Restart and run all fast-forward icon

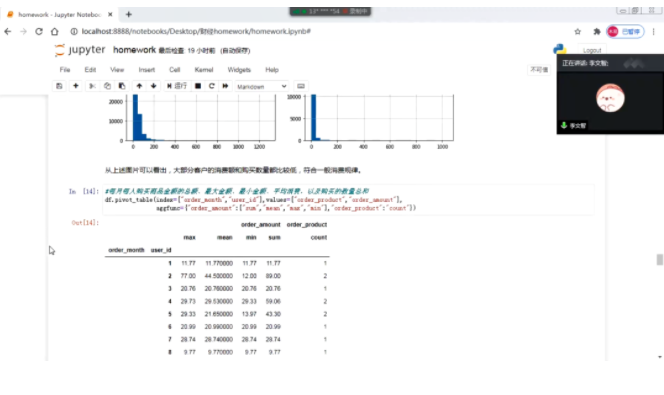click(225, 86)
